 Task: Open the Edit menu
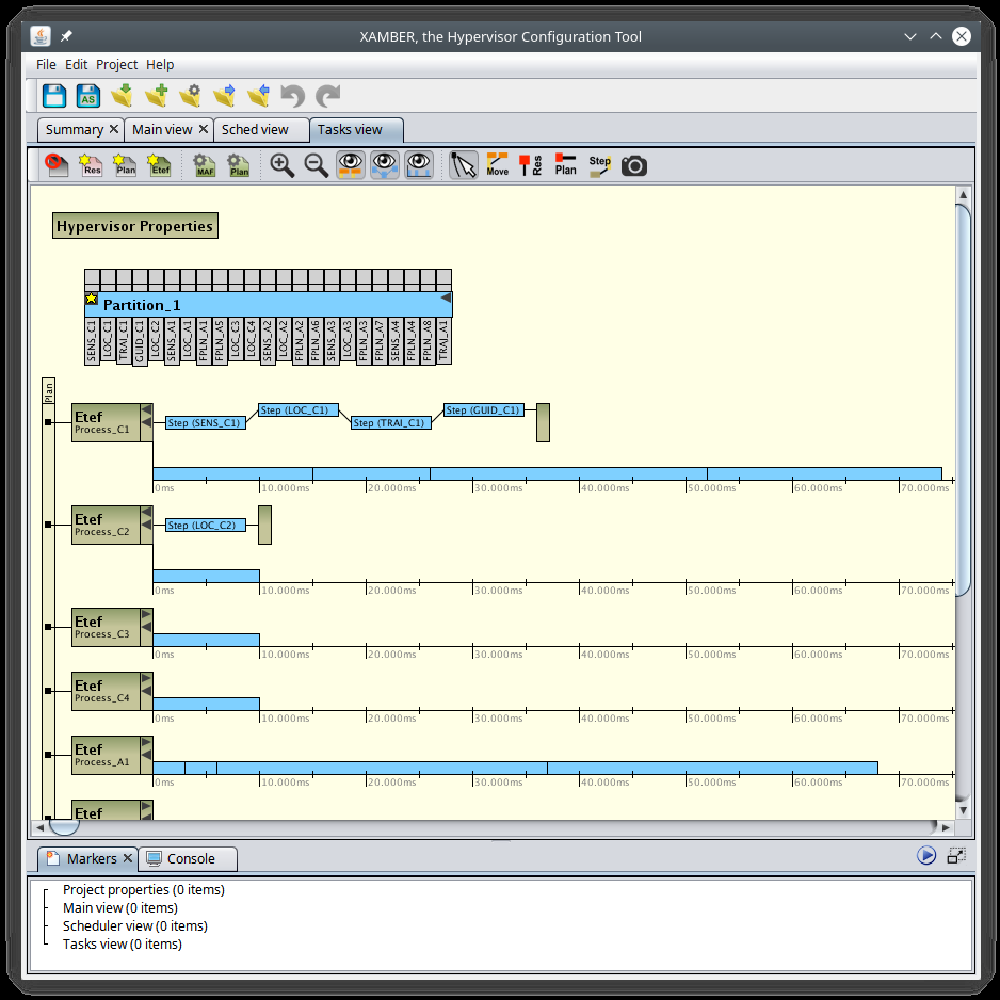click(76, 64)
